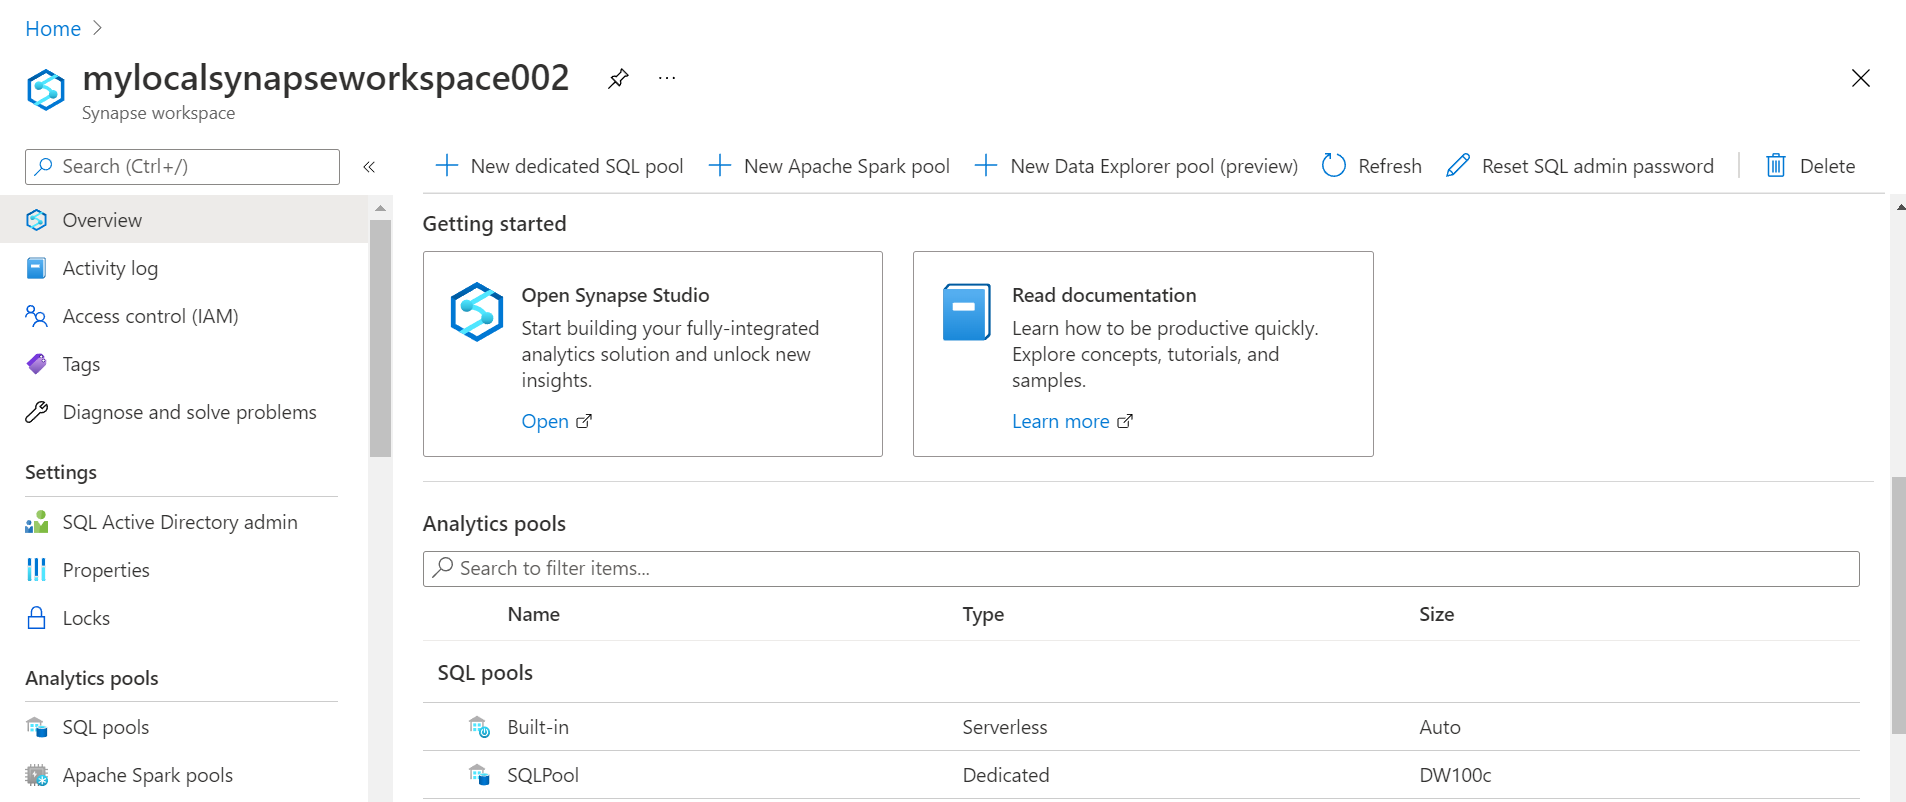The height and width of the screenshot is (802, 1906).
Task: Create a New Apache Spark pool
Action: click(829, 166)
